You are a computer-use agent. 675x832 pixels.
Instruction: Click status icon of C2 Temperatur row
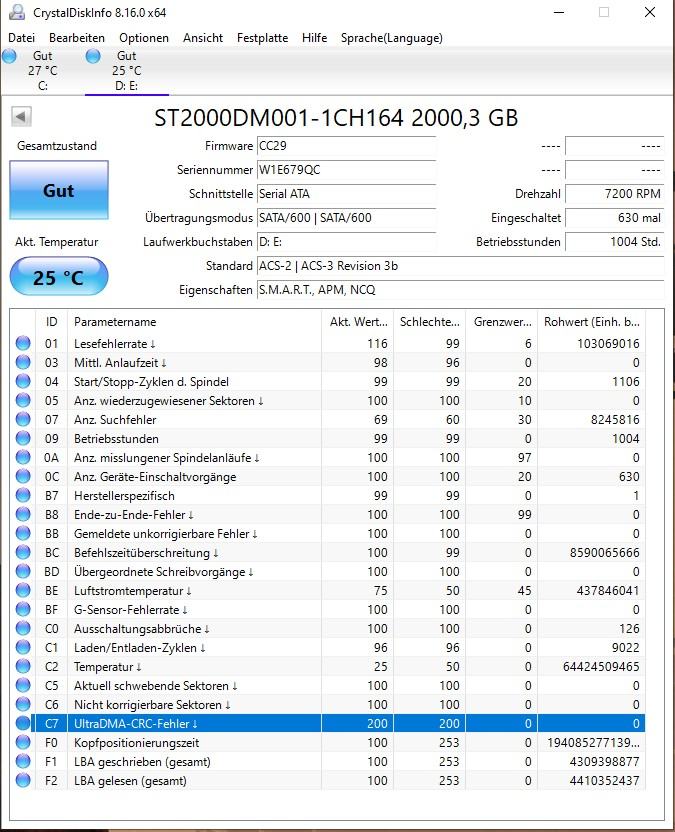[23, 666]
